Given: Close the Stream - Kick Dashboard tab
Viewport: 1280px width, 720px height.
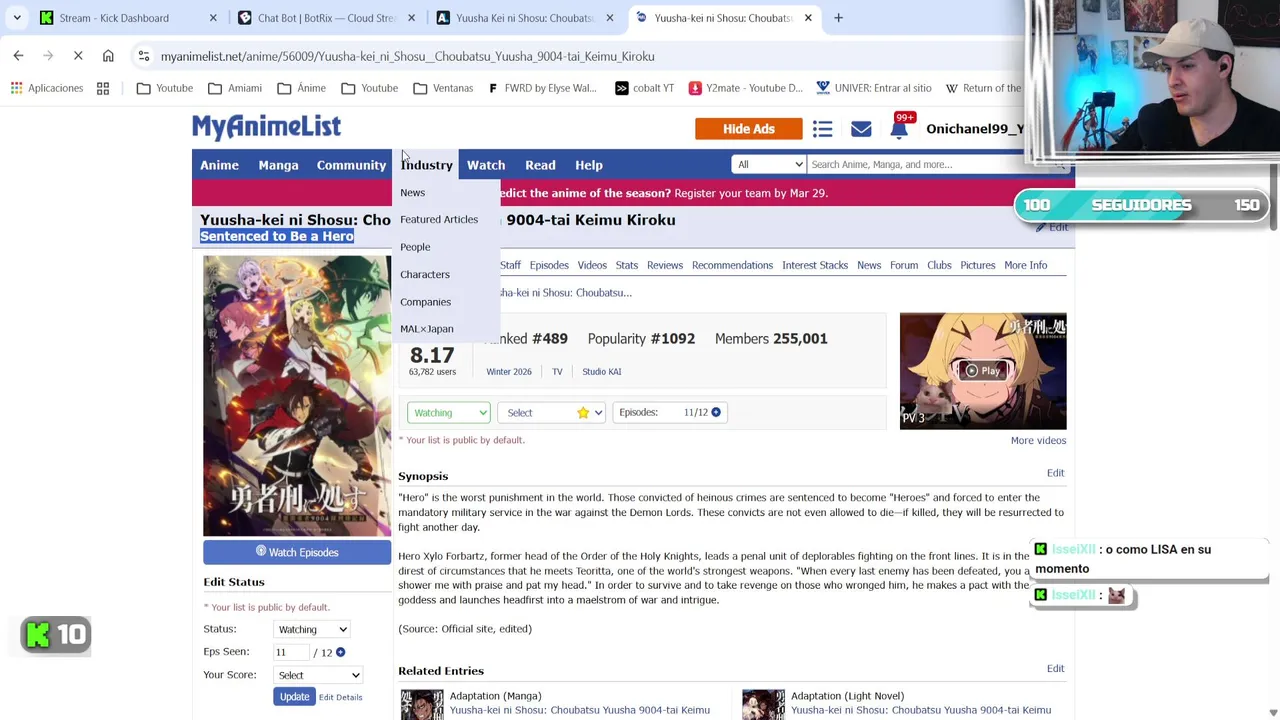Looking at the screenshot, I should pyautogui.click(x=213, y=18).
